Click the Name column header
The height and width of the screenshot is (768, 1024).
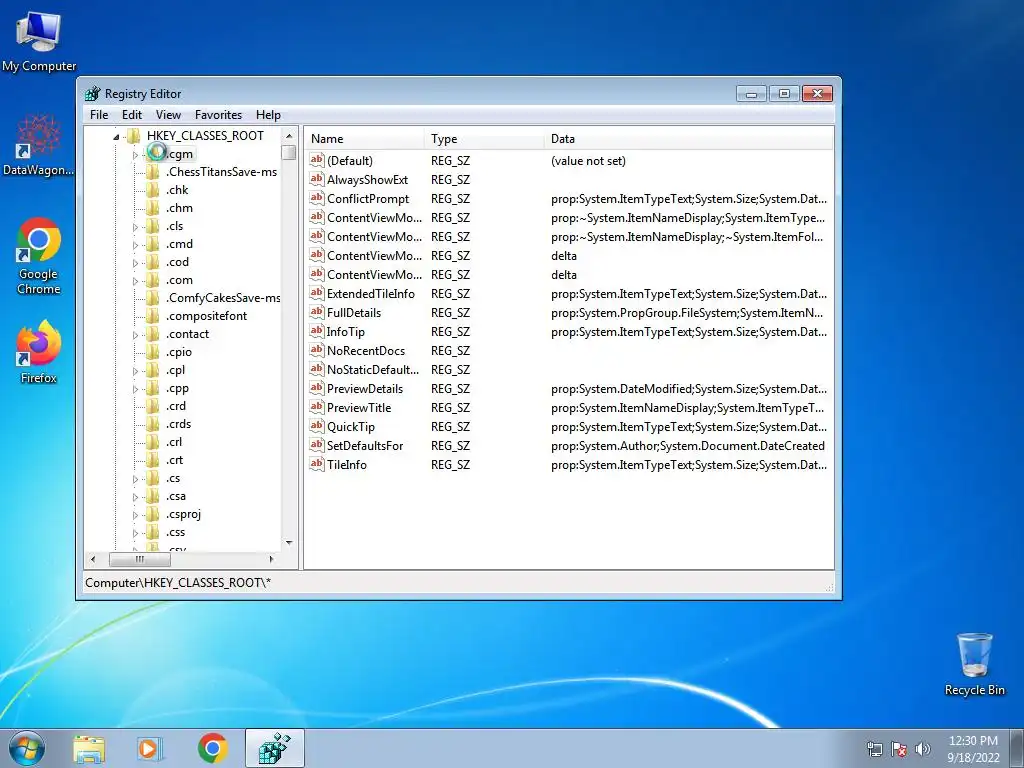(x=364, y=138)
